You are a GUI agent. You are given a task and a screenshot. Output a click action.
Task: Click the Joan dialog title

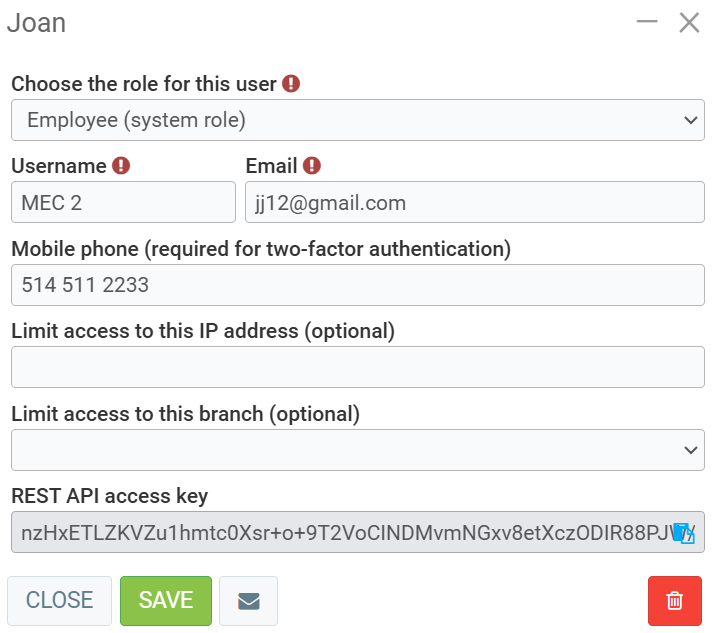click(37, 22)
